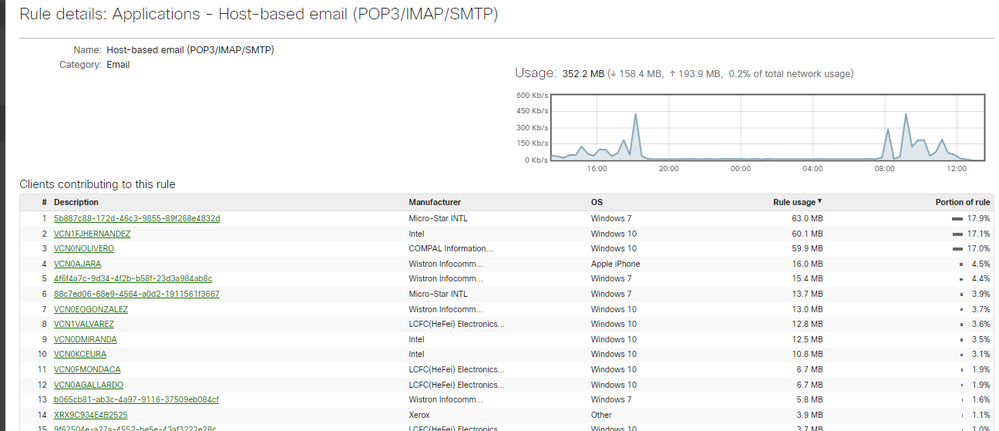Image resolution: width=999 pixels, height=431 pixels.
Task: Open client VCN0AJARA
Action: 78,264
